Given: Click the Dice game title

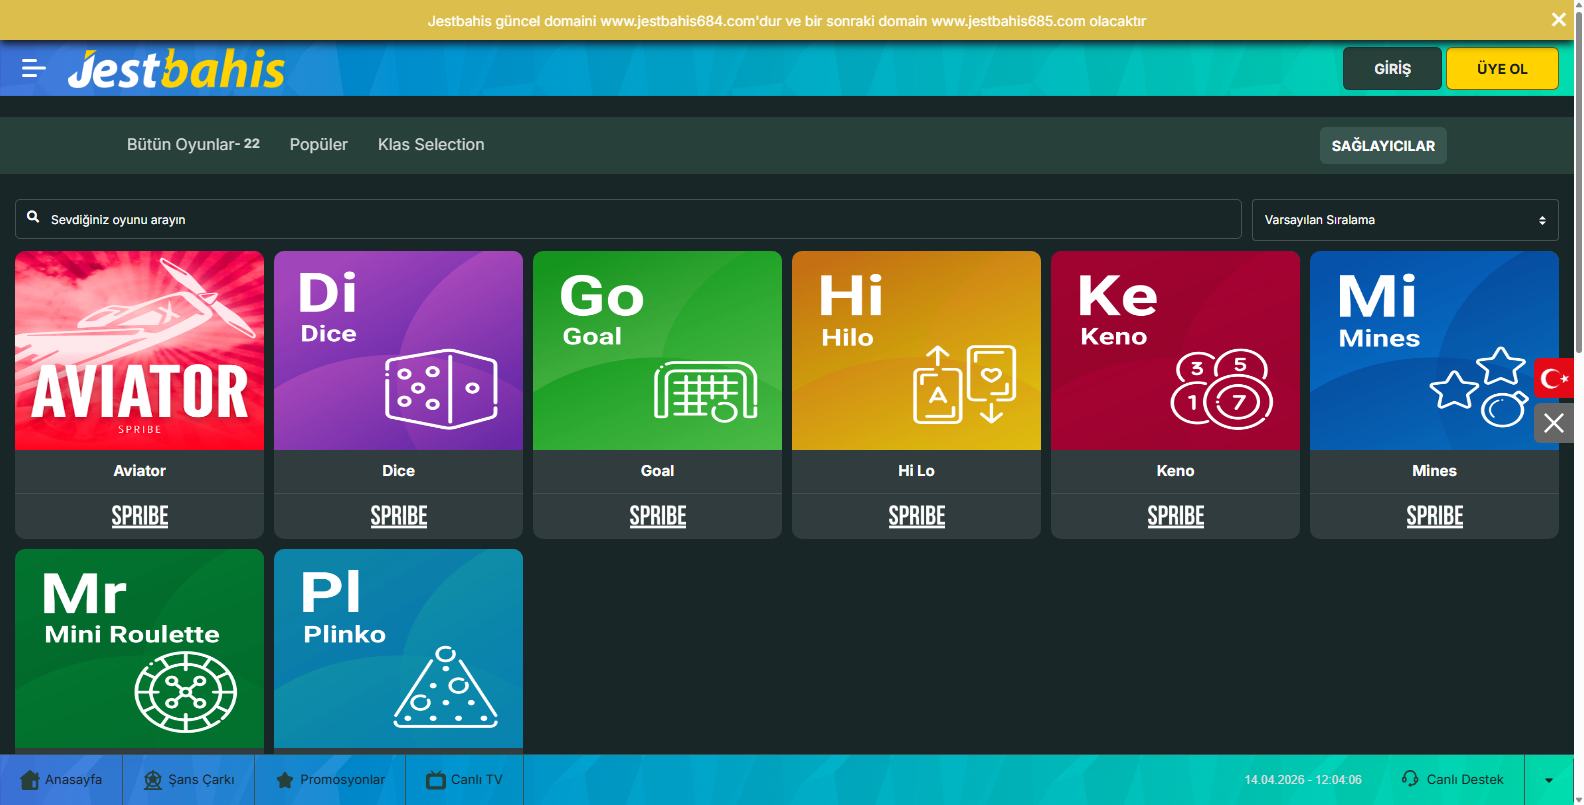Looking at the screenshot, I should tap(398, 471).
